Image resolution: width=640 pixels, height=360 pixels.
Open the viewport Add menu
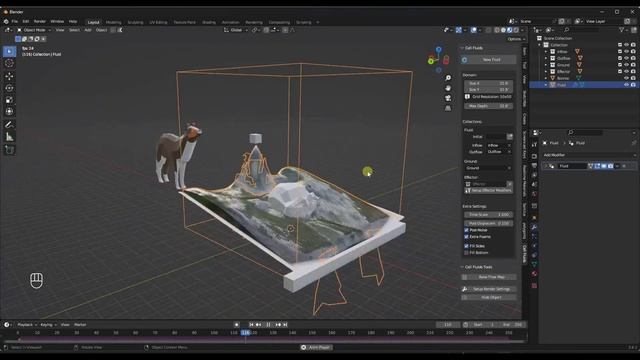pos(87,30)
